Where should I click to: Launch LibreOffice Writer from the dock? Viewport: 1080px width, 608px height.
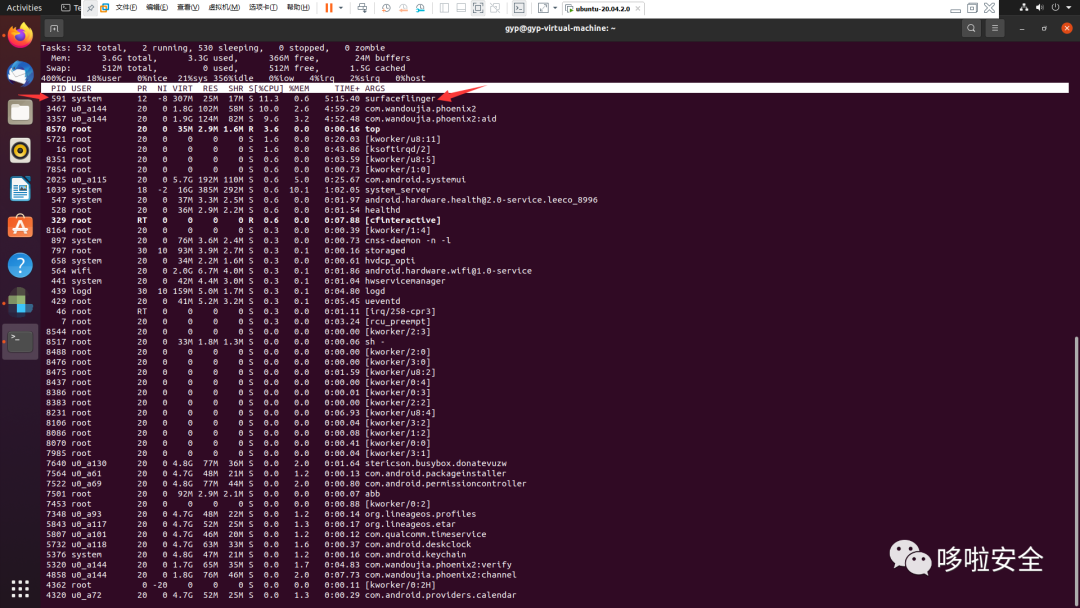20,189
